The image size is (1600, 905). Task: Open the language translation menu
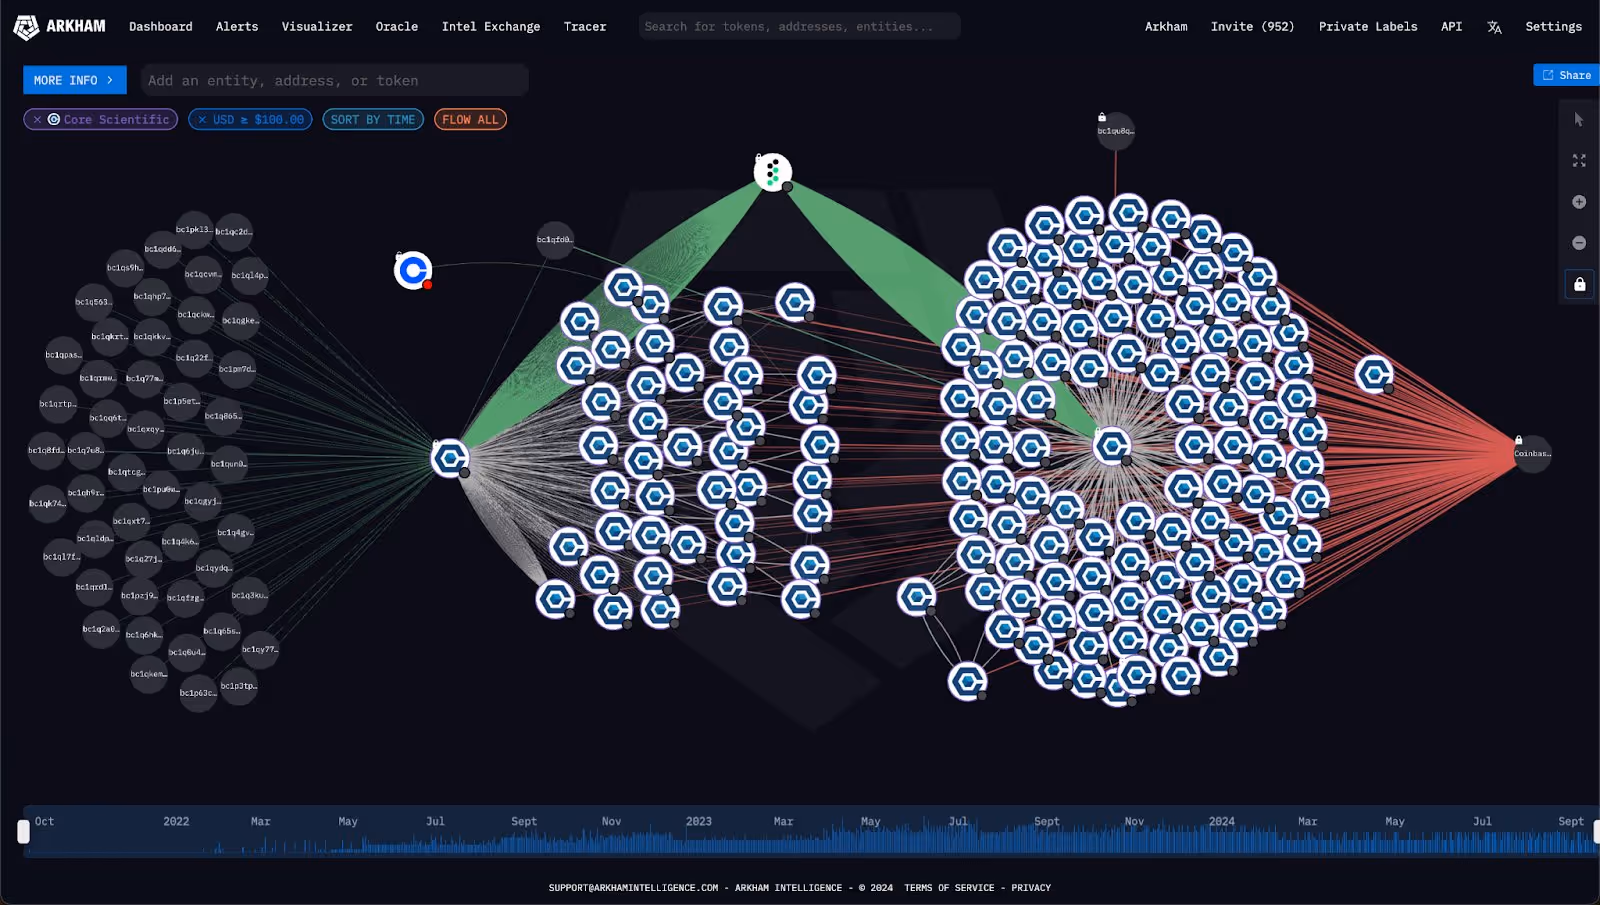1494,27
